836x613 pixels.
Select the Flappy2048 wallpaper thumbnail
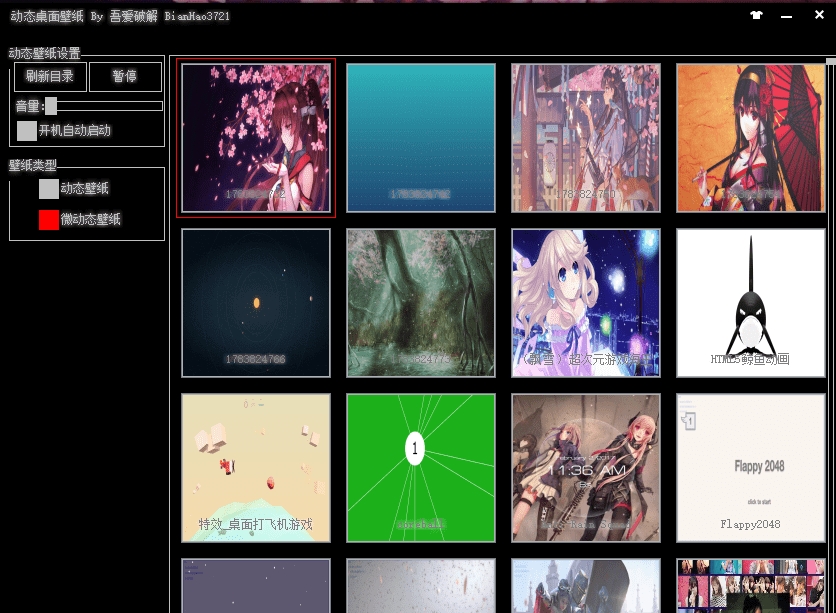tap(751, 468)
